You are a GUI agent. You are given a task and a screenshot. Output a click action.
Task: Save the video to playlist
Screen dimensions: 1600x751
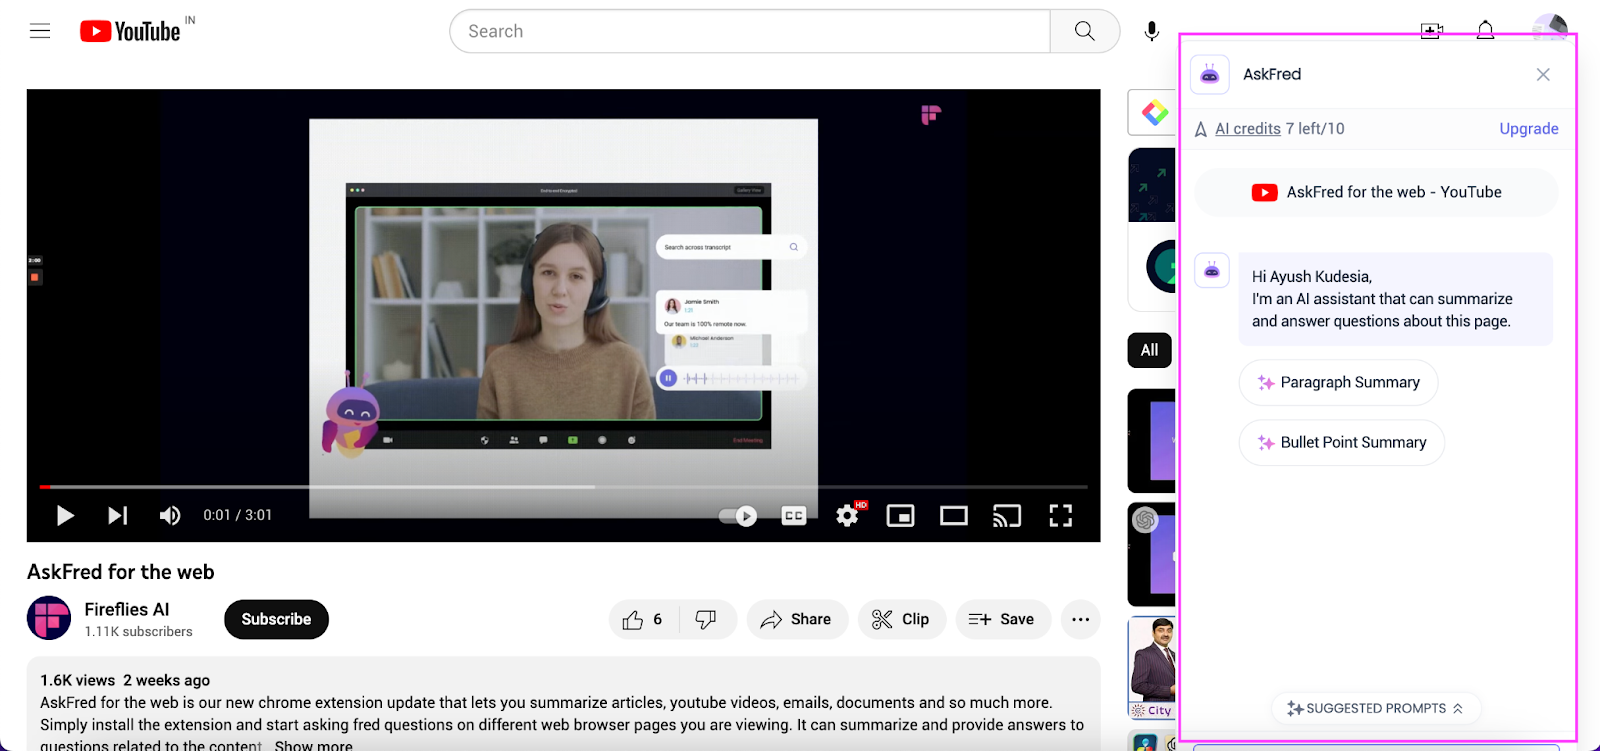point(1002,619)
